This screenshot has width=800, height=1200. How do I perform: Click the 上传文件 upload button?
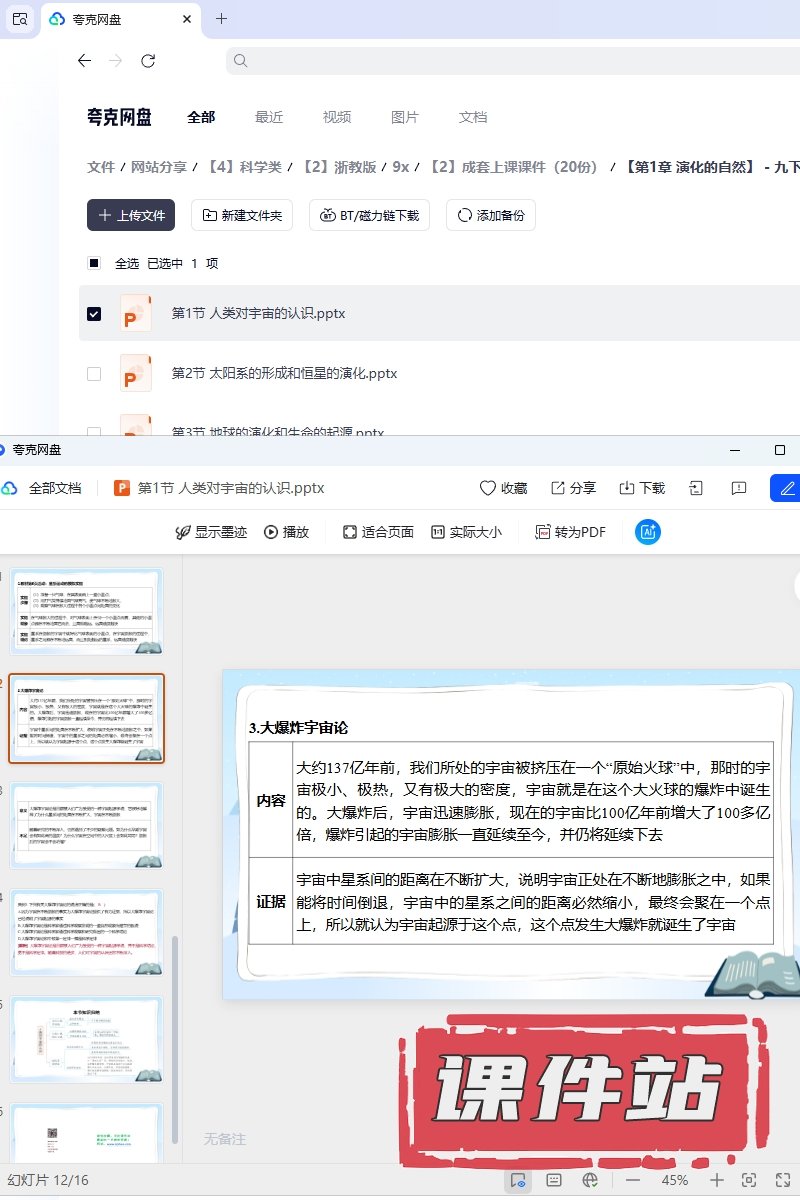coord(131,215)
